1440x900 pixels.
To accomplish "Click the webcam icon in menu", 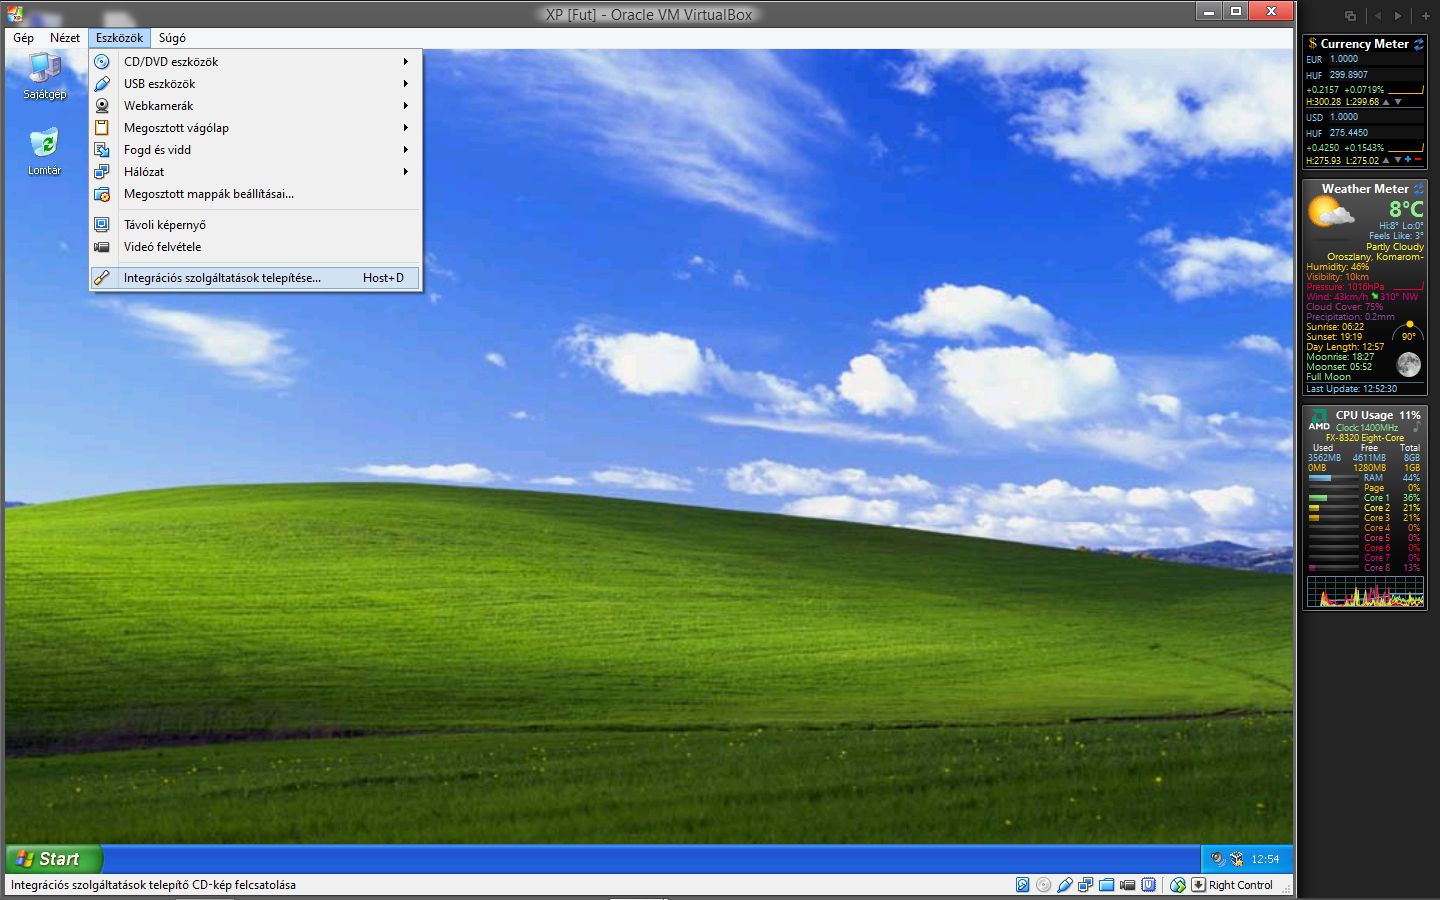I will [x=102, y=106].
